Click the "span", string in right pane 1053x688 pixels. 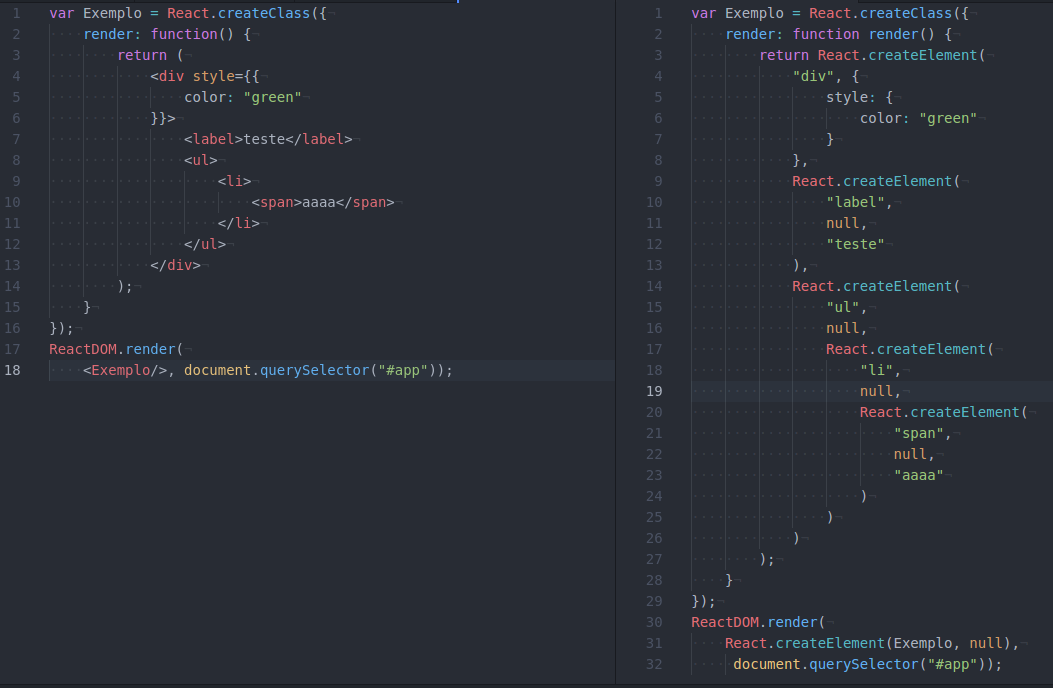tap(923, 433)
